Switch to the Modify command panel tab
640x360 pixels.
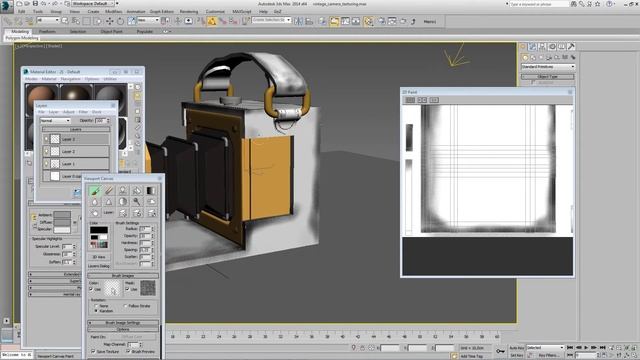pyautogui.click(x=532, y=47)
